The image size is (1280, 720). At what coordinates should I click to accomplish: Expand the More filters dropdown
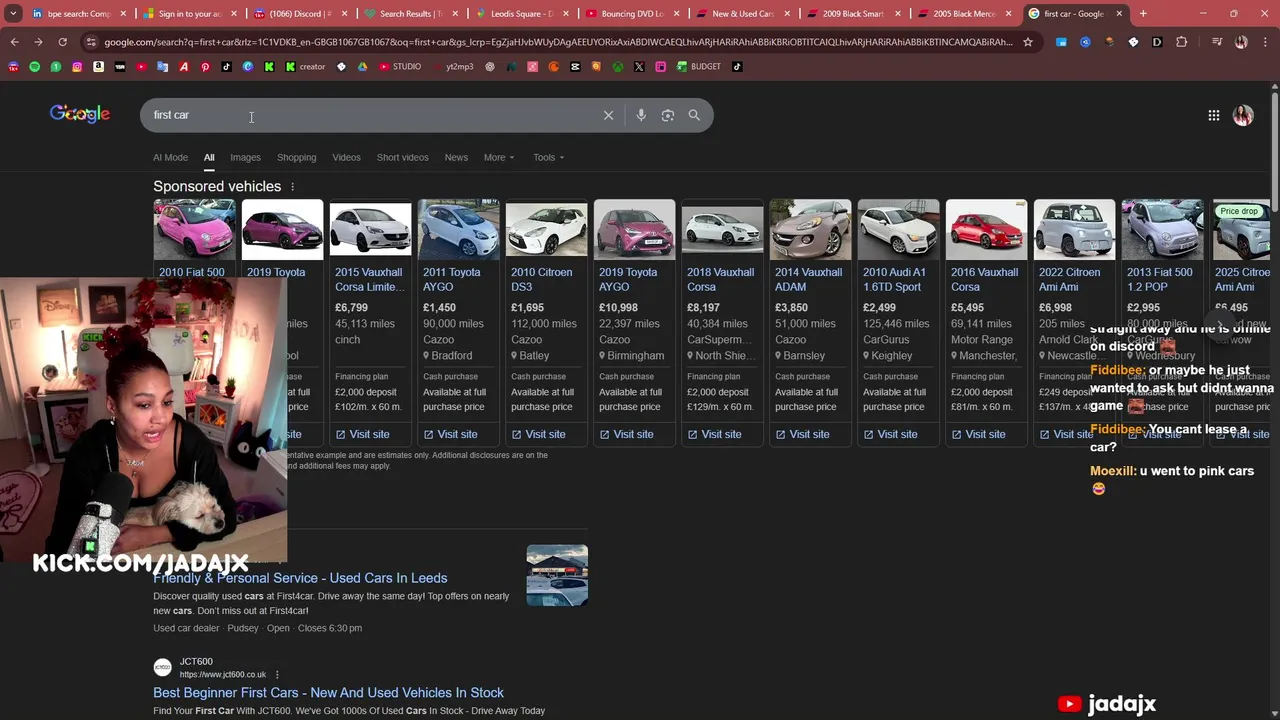tap(499, 157)
